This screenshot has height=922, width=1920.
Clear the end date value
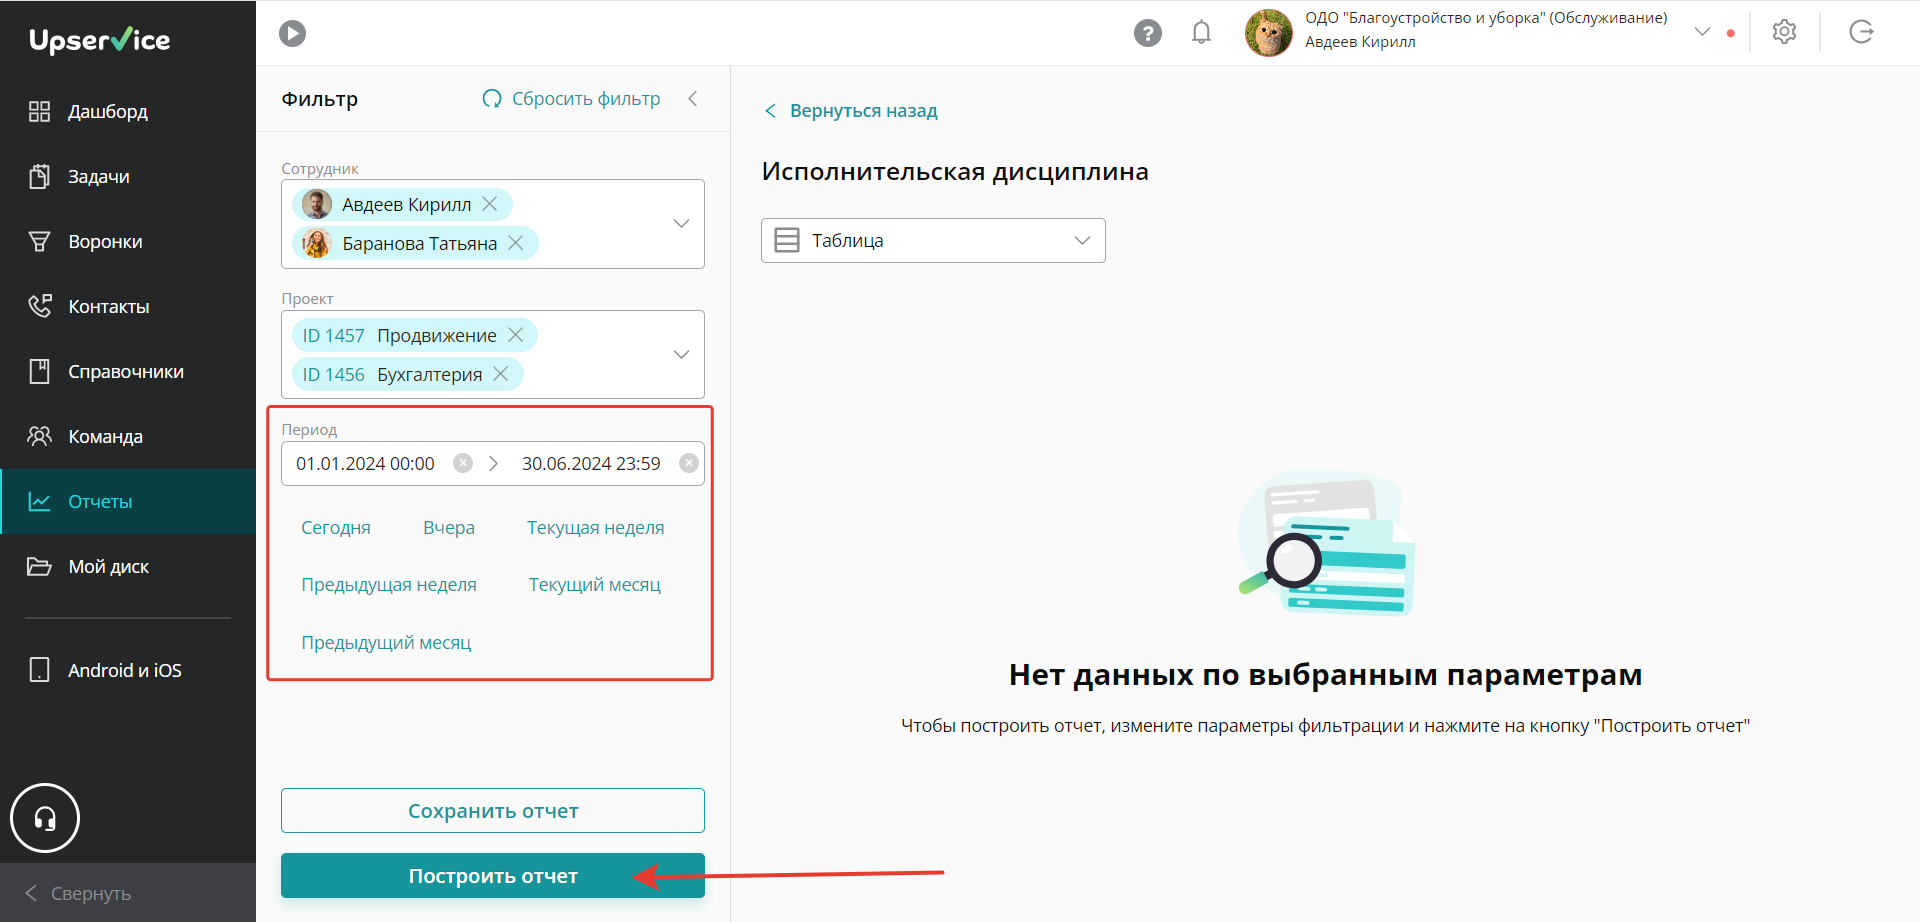(x=689, y=463)
